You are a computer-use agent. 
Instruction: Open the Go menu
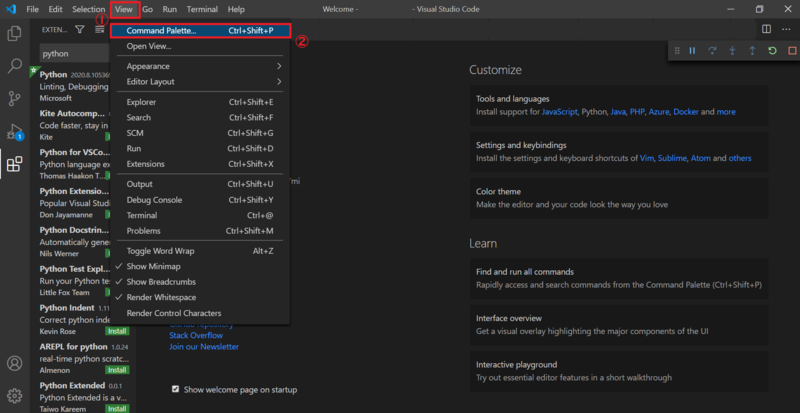[x=148, y=9]
